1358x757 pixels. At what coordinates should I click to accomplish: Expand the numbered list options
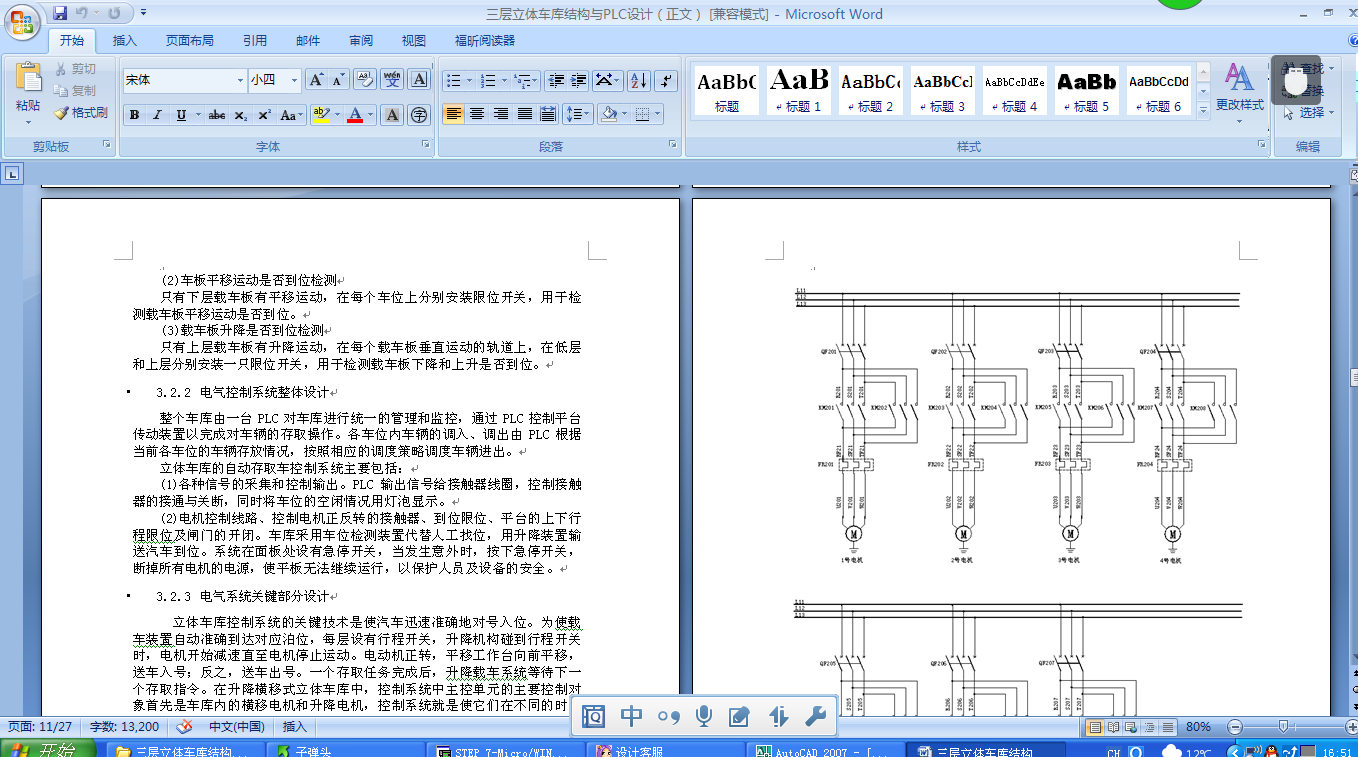505,80
